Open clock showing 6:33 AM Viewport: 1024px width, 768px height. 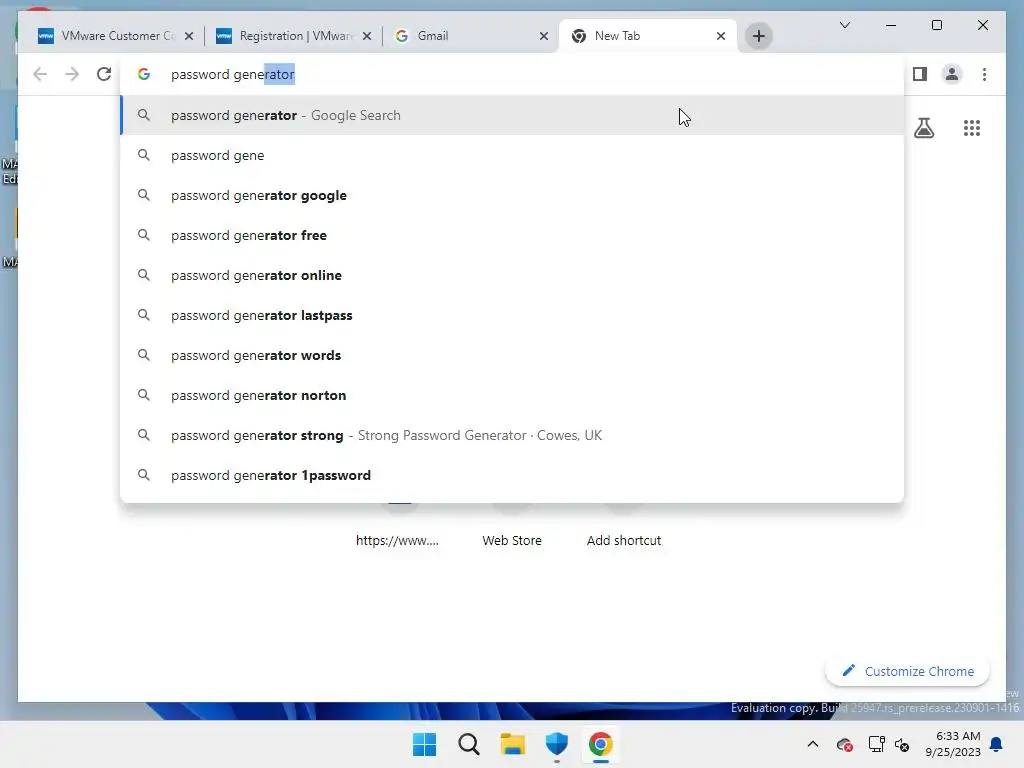pos(952,744)
